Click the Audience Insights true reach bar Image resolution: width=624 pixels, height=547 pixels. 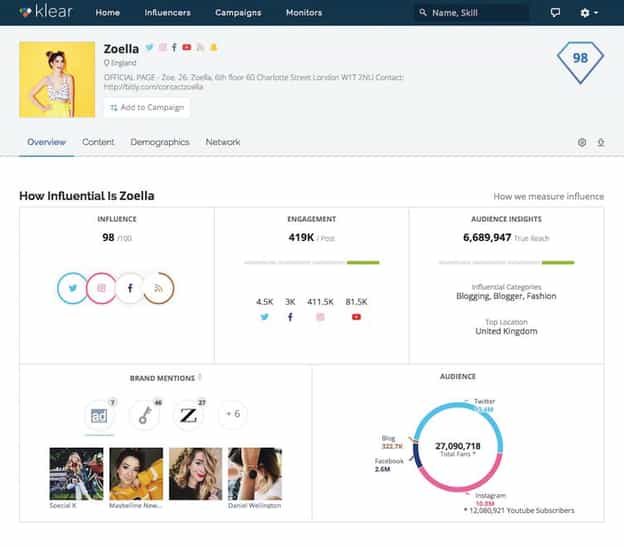pyautogui.click(x=506, y=263)
